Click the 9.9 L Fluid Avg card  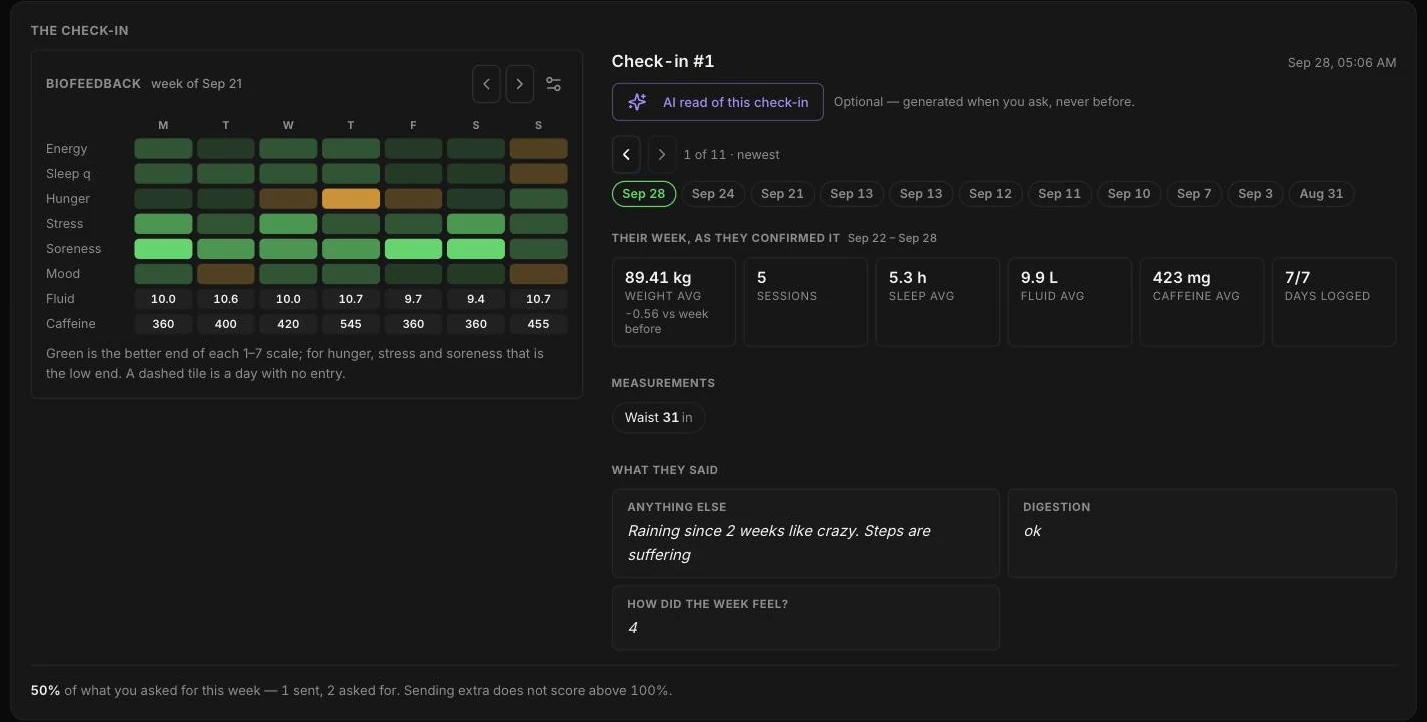pyautogui.click(x=1070, y=302)
